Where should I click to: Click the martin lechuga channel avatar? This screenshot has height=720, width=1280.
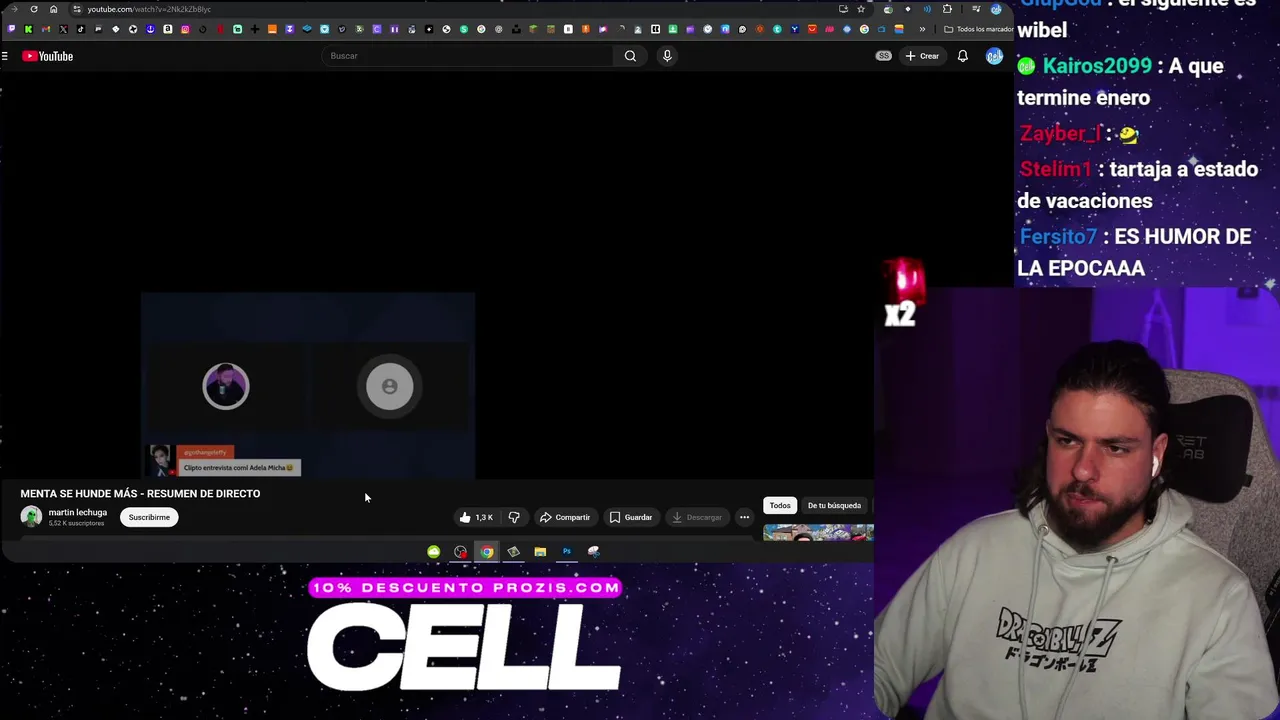pyautogui.click(x=31, y=516)
